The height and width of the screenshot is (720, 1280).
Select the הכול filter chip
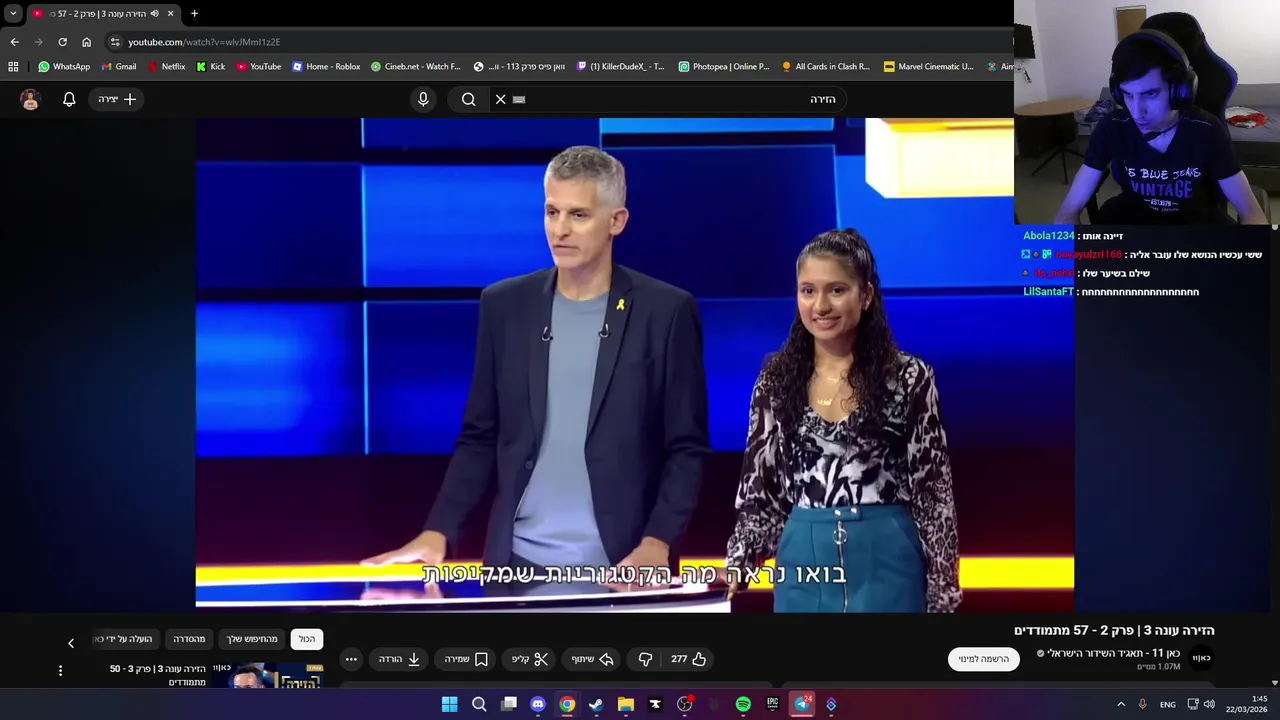[307, 639]
